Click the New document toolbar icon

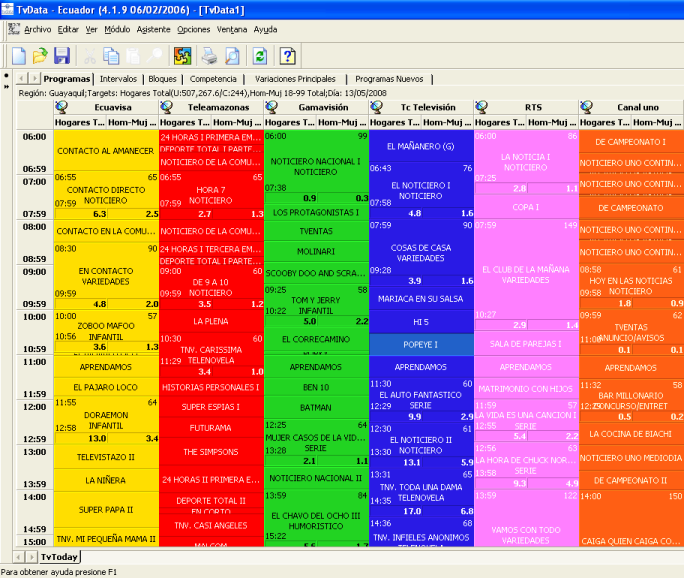pyautogui.click(x=19, y=56)
